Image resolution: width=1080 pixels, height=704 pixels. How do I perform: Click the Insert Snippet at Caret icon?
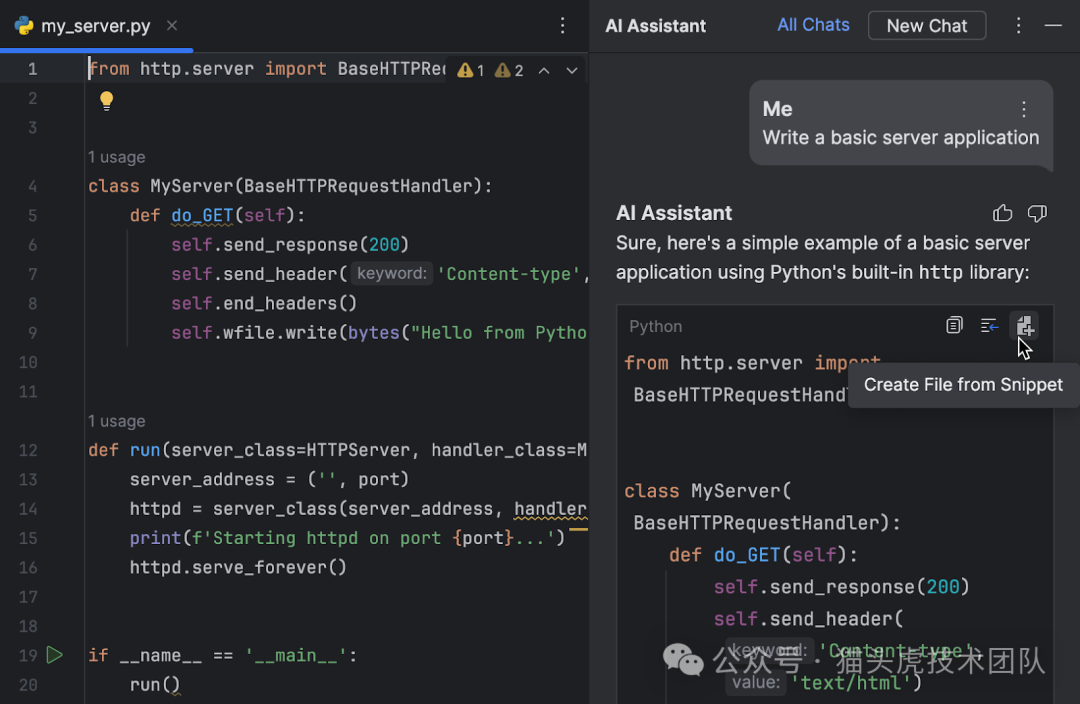coord(989,326)
